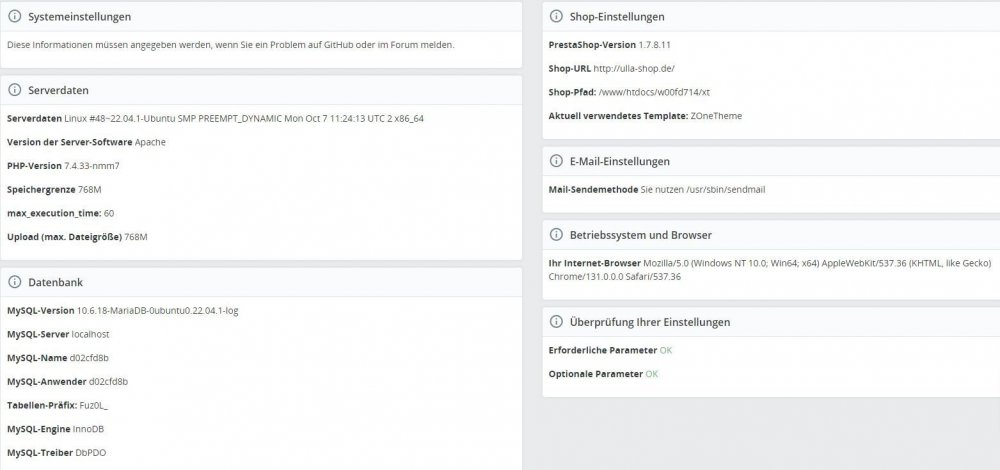The image size is (1000, 470).
Task: Click the Shop-Einstellungen panel heading
Action: coord(617,17)
